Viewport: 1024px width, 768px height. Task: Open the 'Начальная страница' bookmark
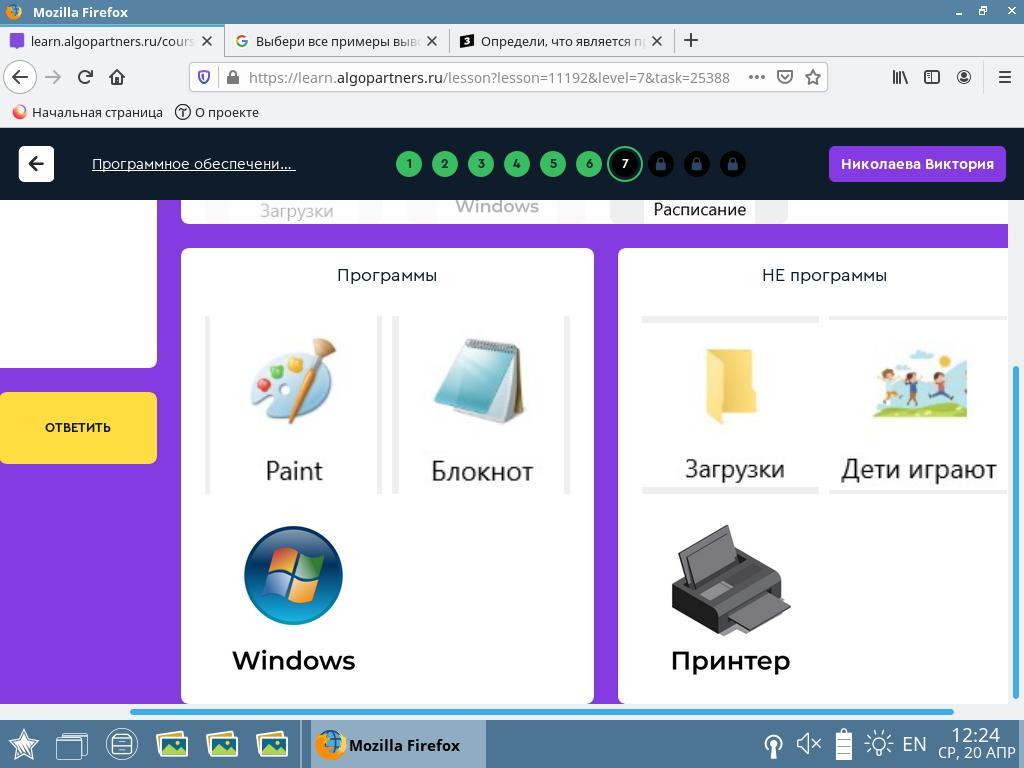pyautogui.click(x=88, y=112)
